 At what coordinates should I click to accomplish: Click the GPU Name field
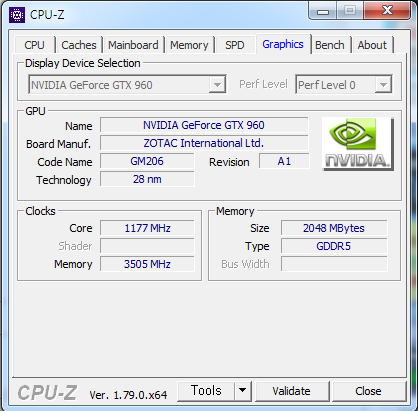coord(204,125)
